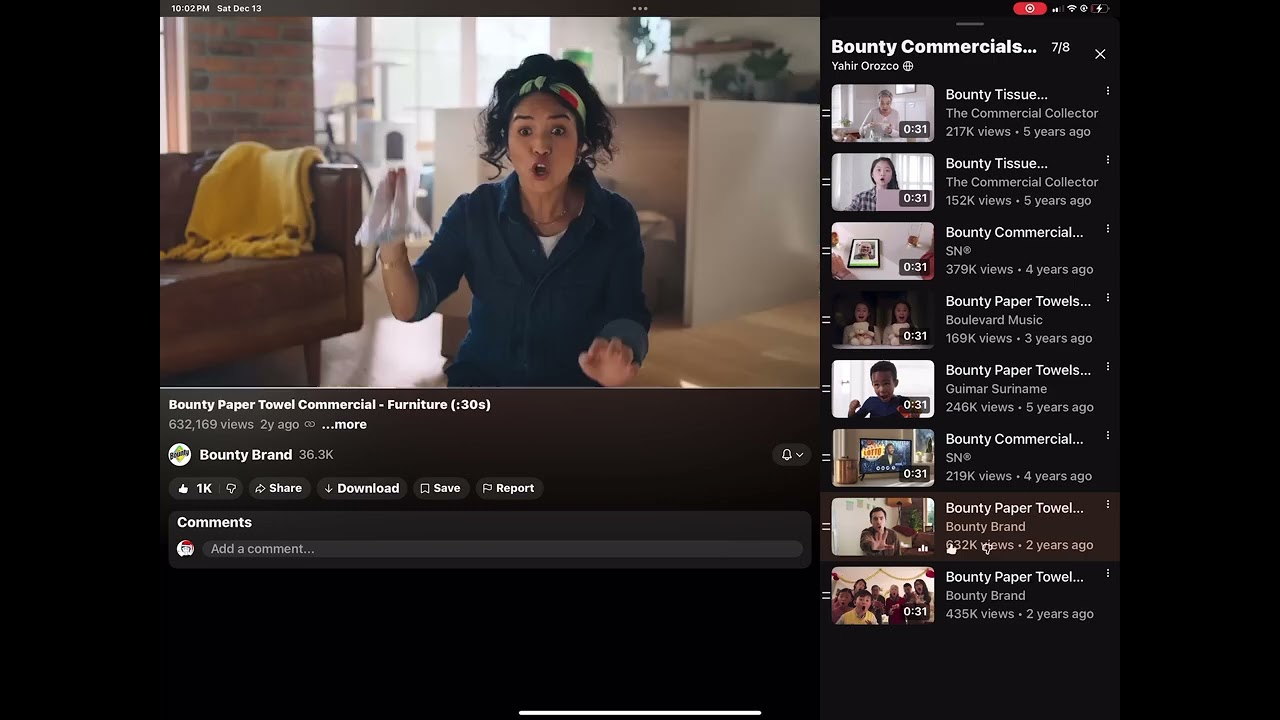Tap the battery status icon
Viewport: 1280px width, 720px height.
pyautogui.click(x=1099, y=8)
